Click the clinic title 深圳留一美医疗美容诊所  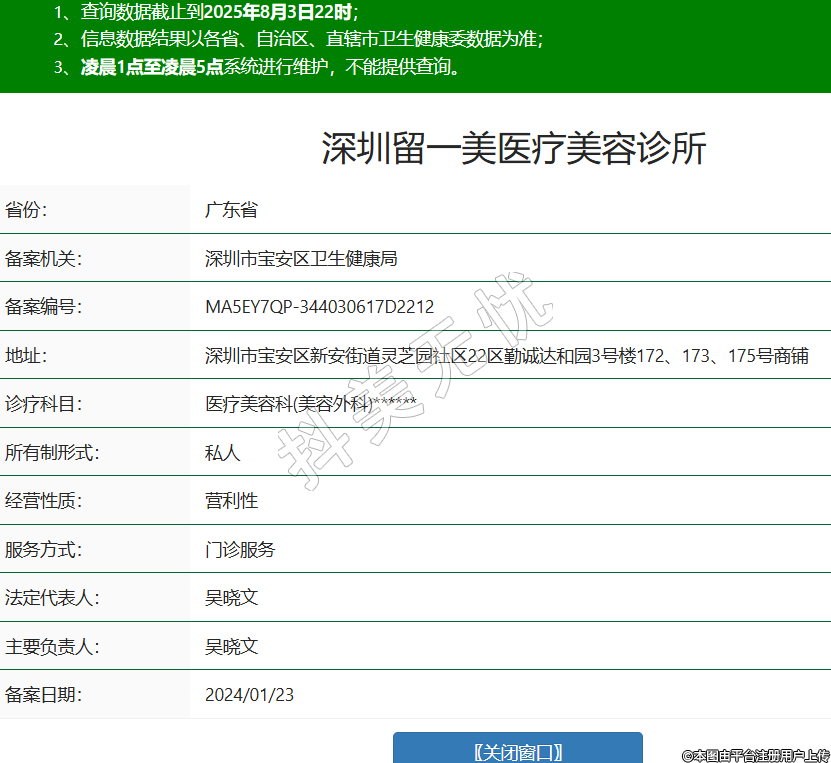(x=514, y=149)
